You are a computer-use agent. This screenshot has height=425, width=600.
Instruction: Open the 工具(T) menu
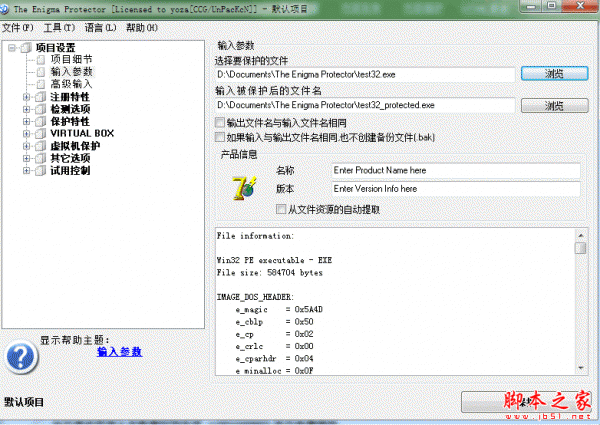tap(59, 28)
